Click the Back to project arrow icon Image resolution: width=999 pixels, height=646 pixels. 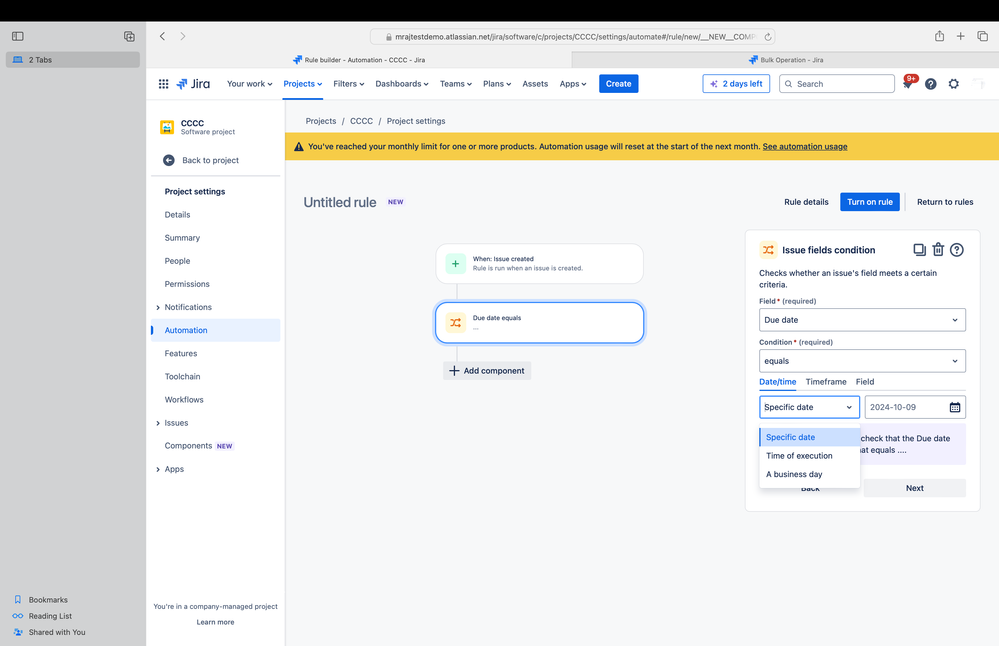[169, 161]
